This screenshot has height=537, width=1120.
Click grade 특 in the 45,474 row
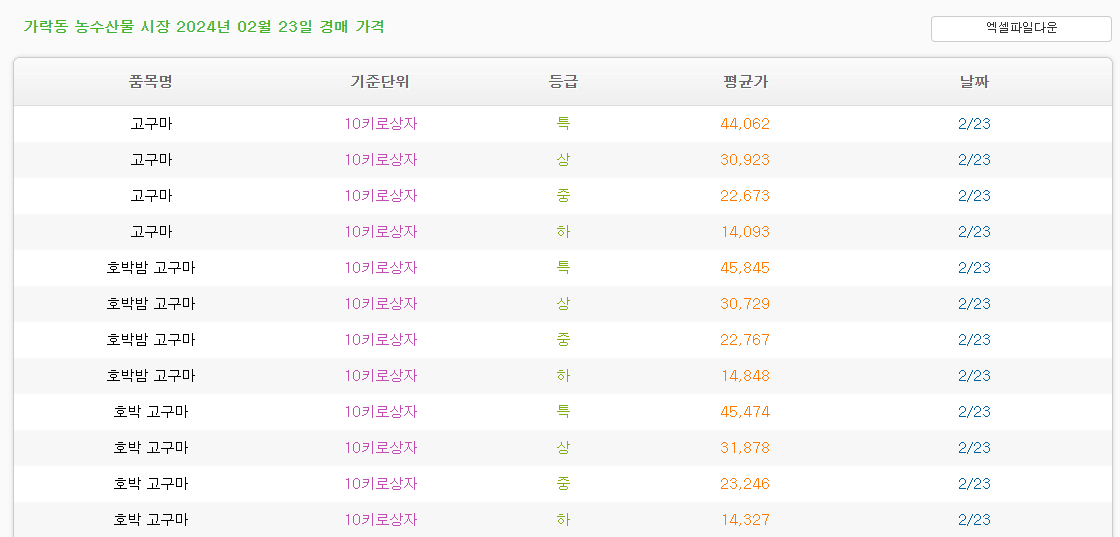563,412
